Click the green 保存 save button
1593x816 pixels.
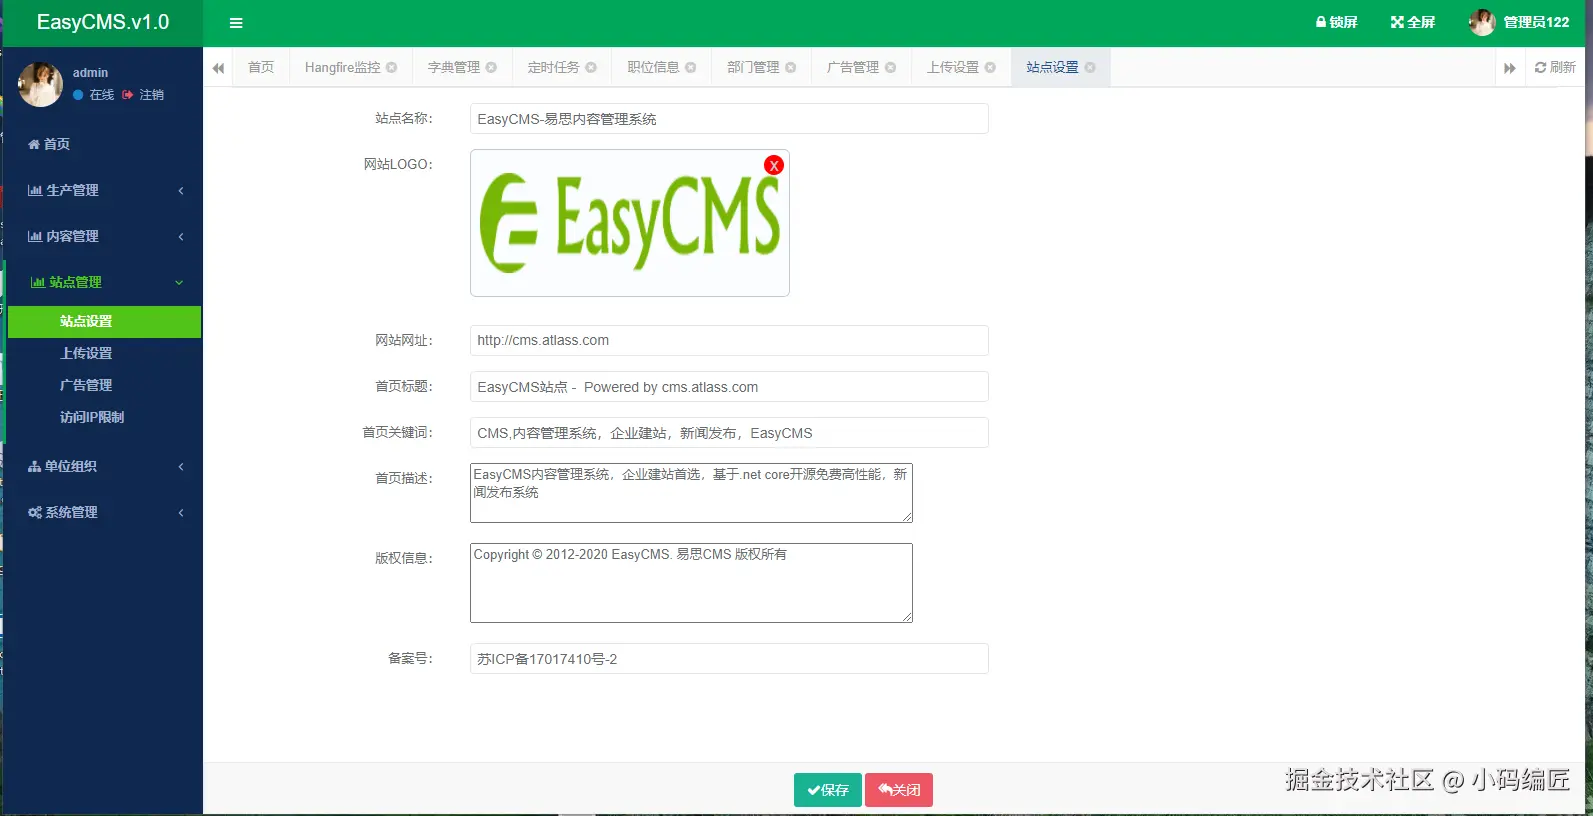click(827, 790)
